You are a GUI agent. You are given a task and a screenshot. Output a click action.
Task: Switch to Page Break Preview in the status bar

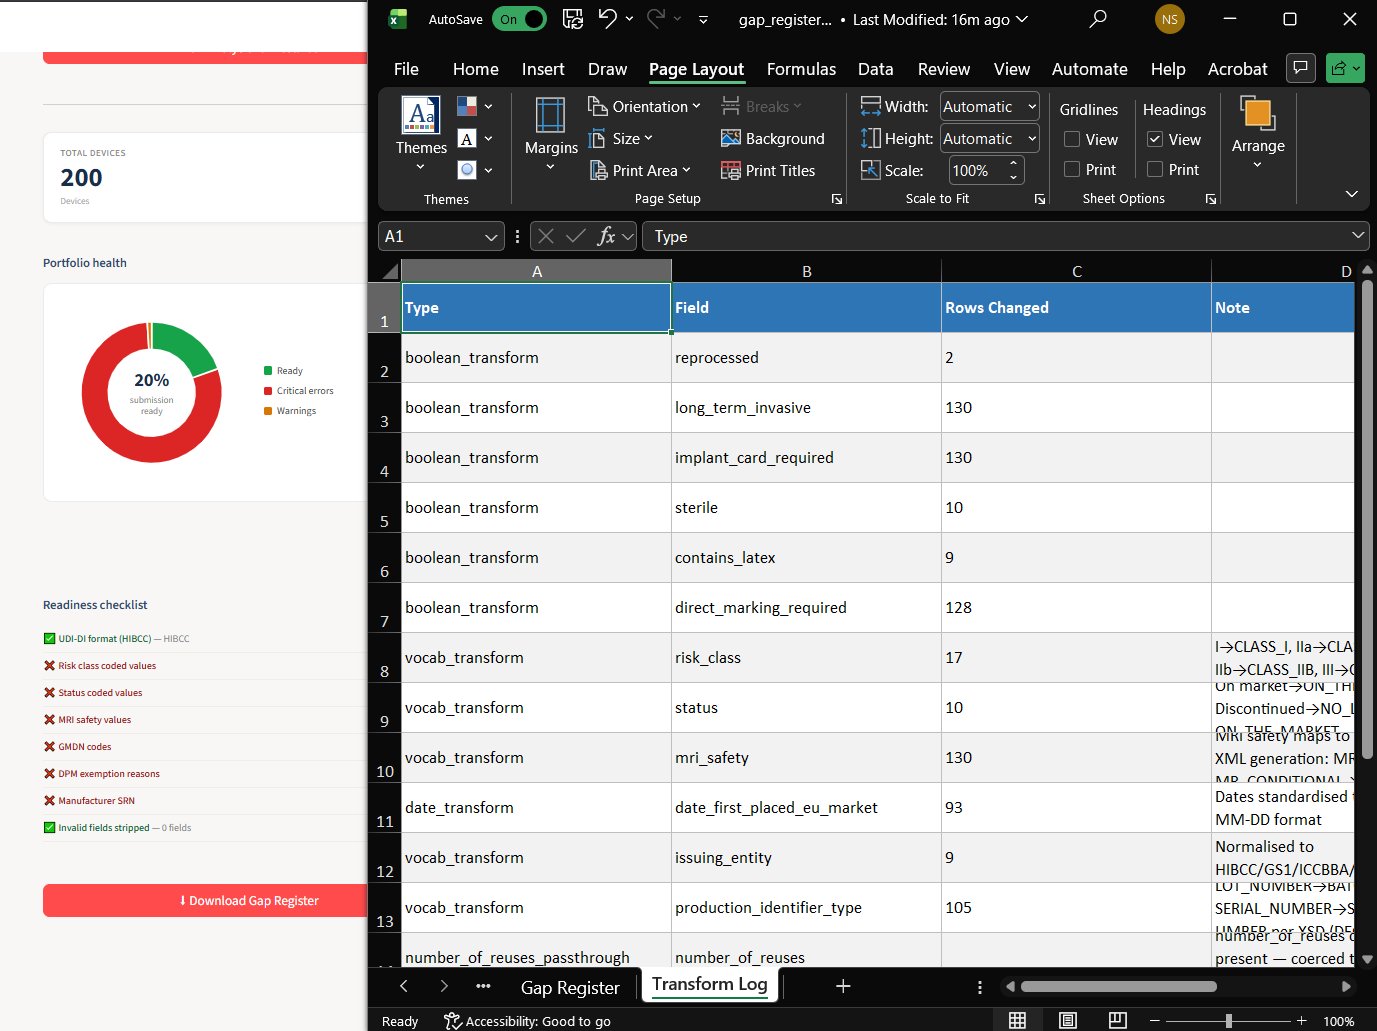[1117, 1020]
